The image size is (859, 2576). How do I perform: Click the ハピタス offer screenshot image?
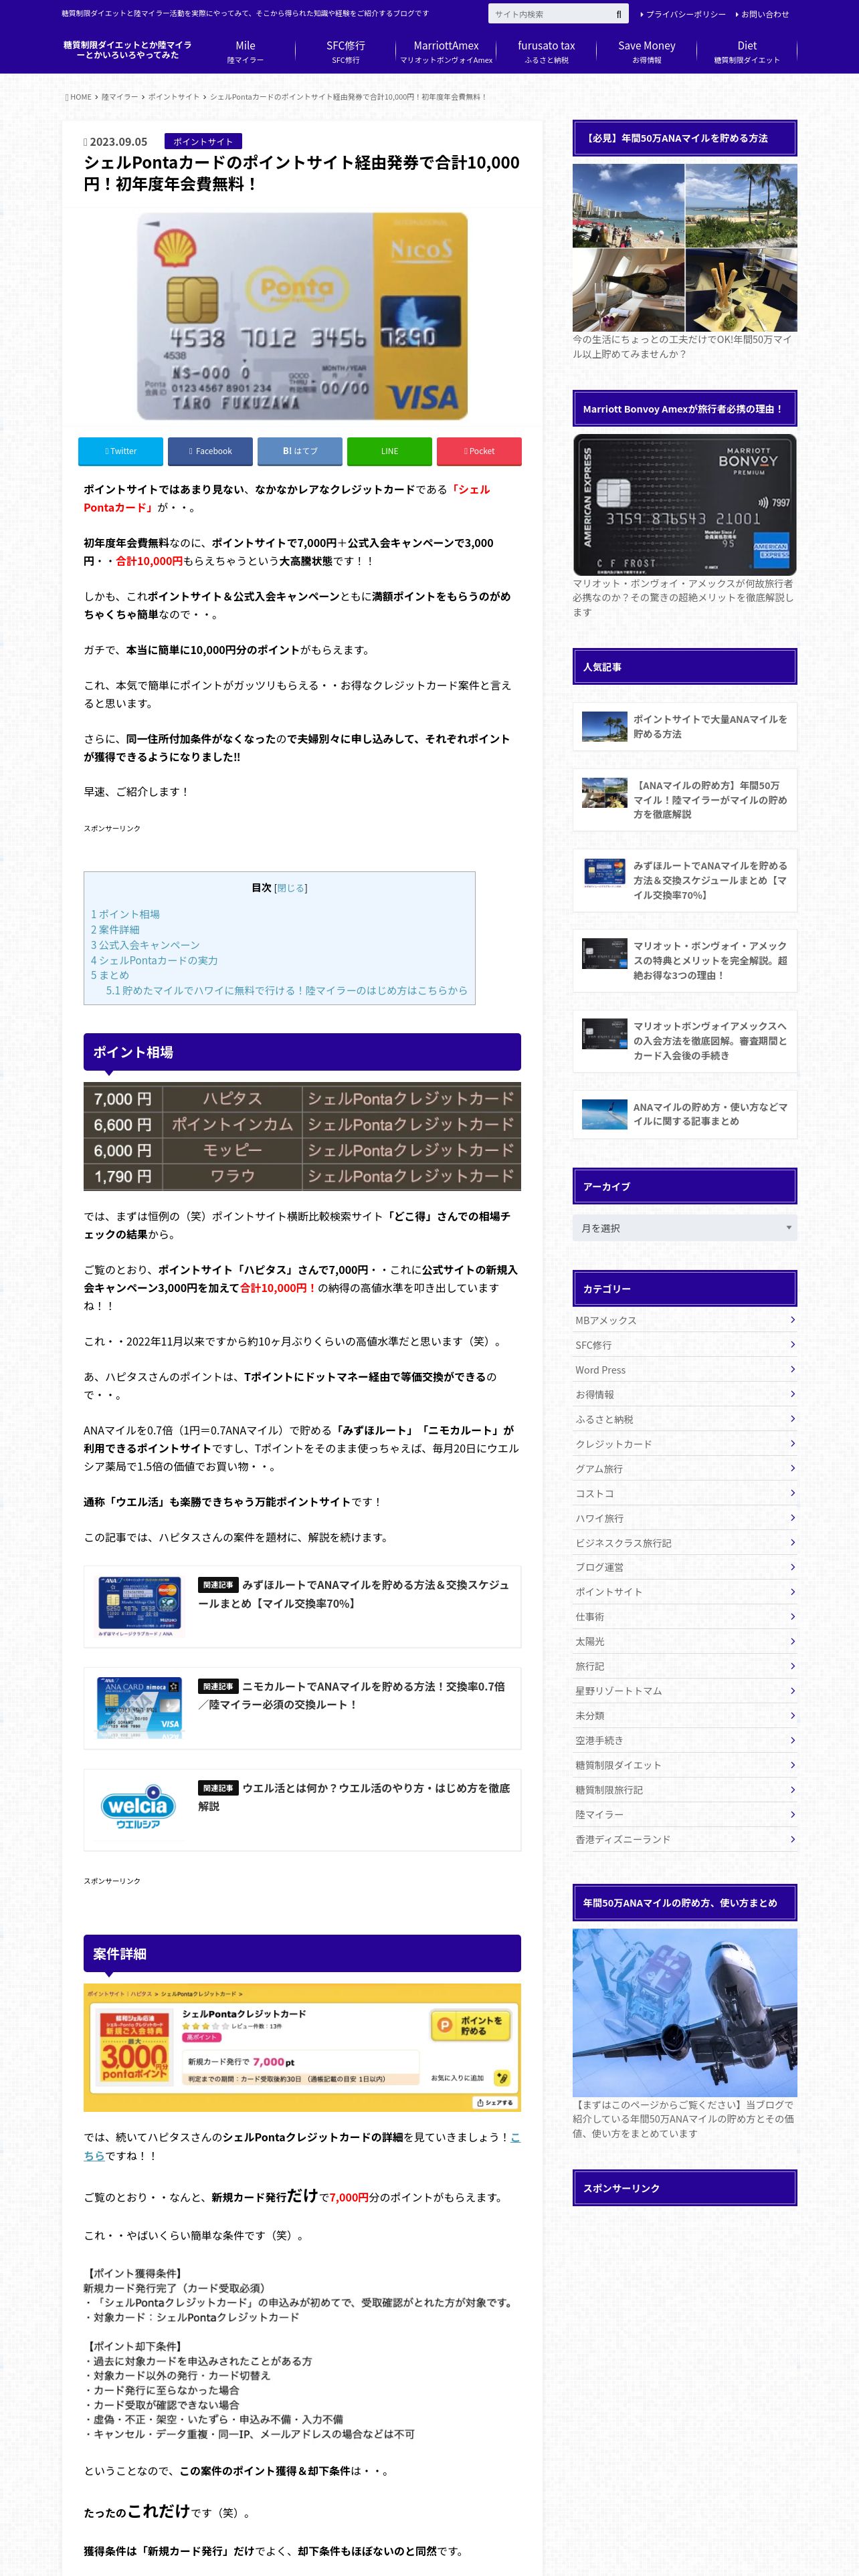pyautogui.click(x=302, y=2047)
